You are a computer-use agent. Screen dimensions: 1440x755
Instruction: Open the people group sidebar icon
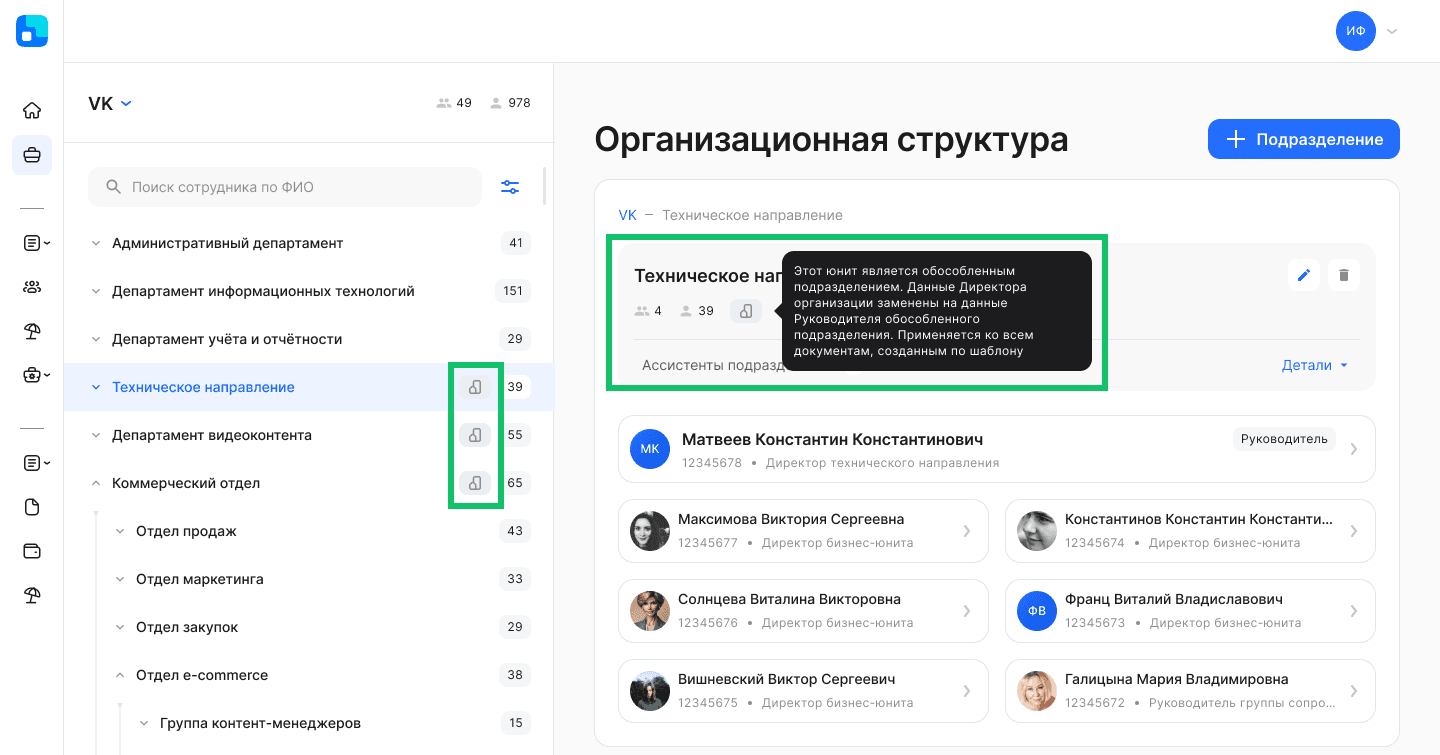[32, 287]
